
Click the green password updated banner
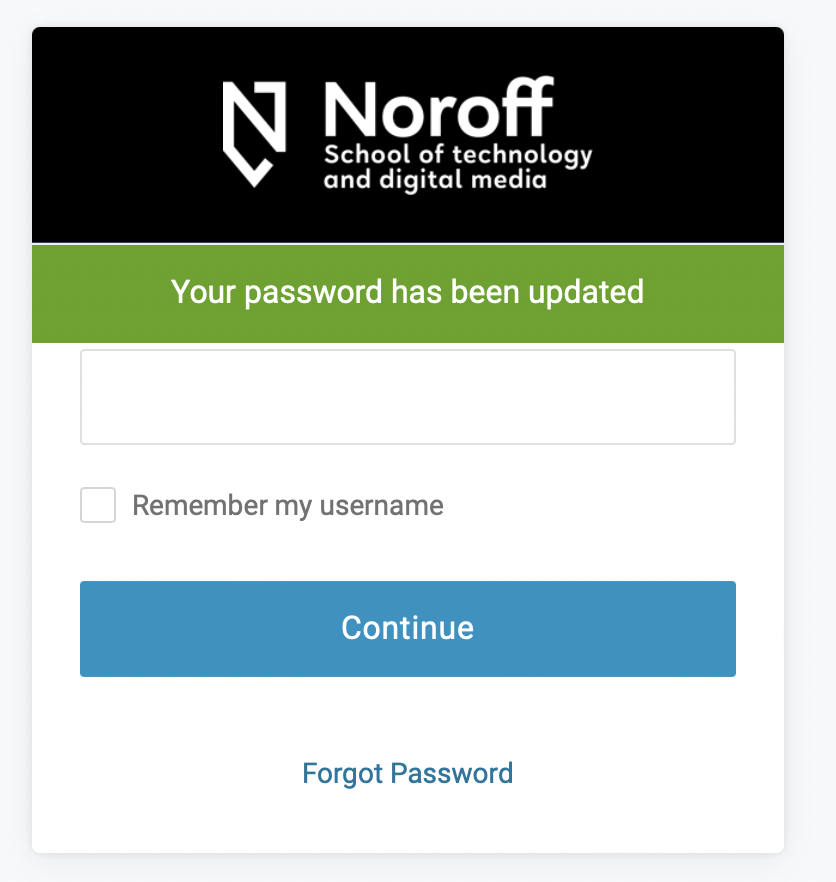pos(408,294)
